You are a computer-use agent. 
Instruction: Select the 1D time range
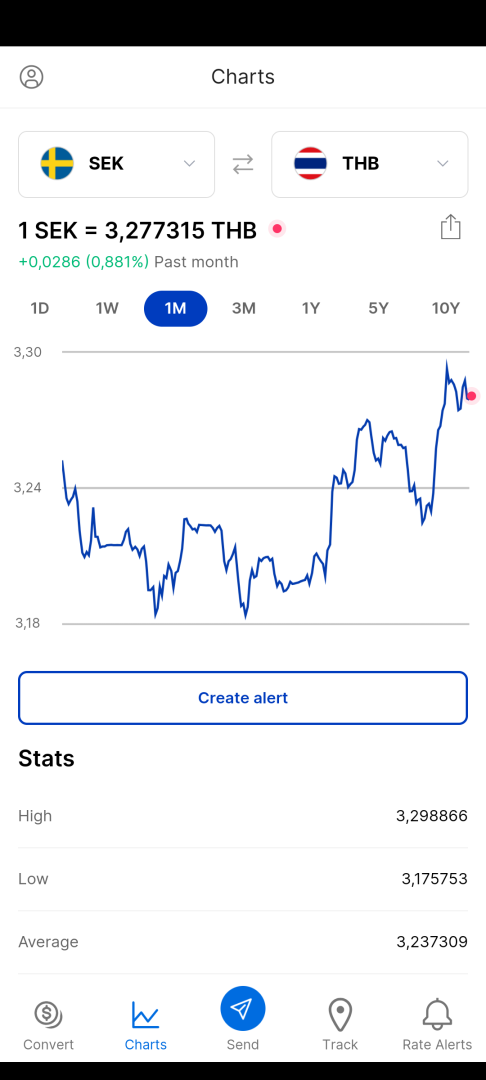point(40,309)
